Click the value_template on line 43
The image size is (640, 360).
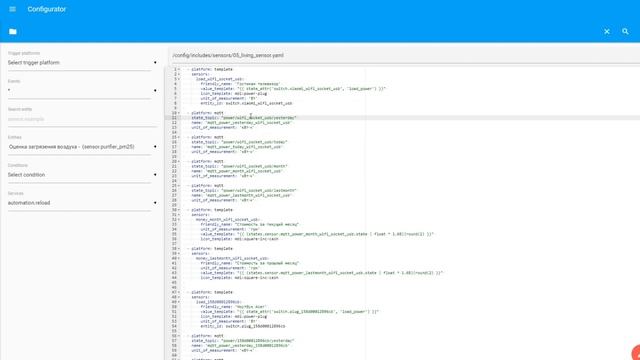(322, 273)
